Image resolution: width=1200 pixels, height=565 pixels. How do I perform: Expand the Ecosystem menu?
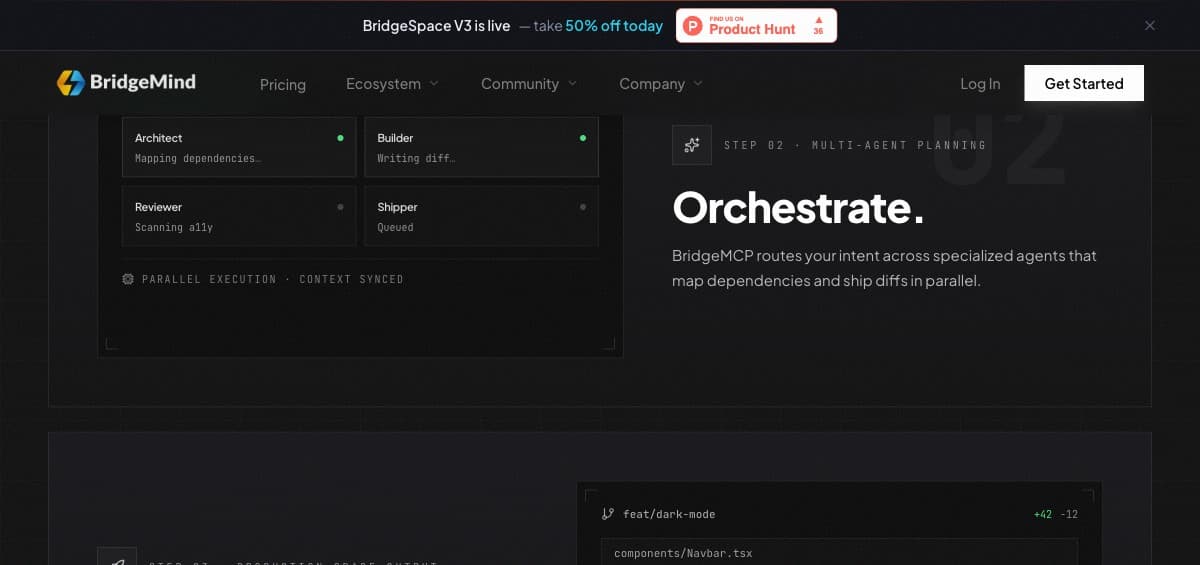coord(392,84)
